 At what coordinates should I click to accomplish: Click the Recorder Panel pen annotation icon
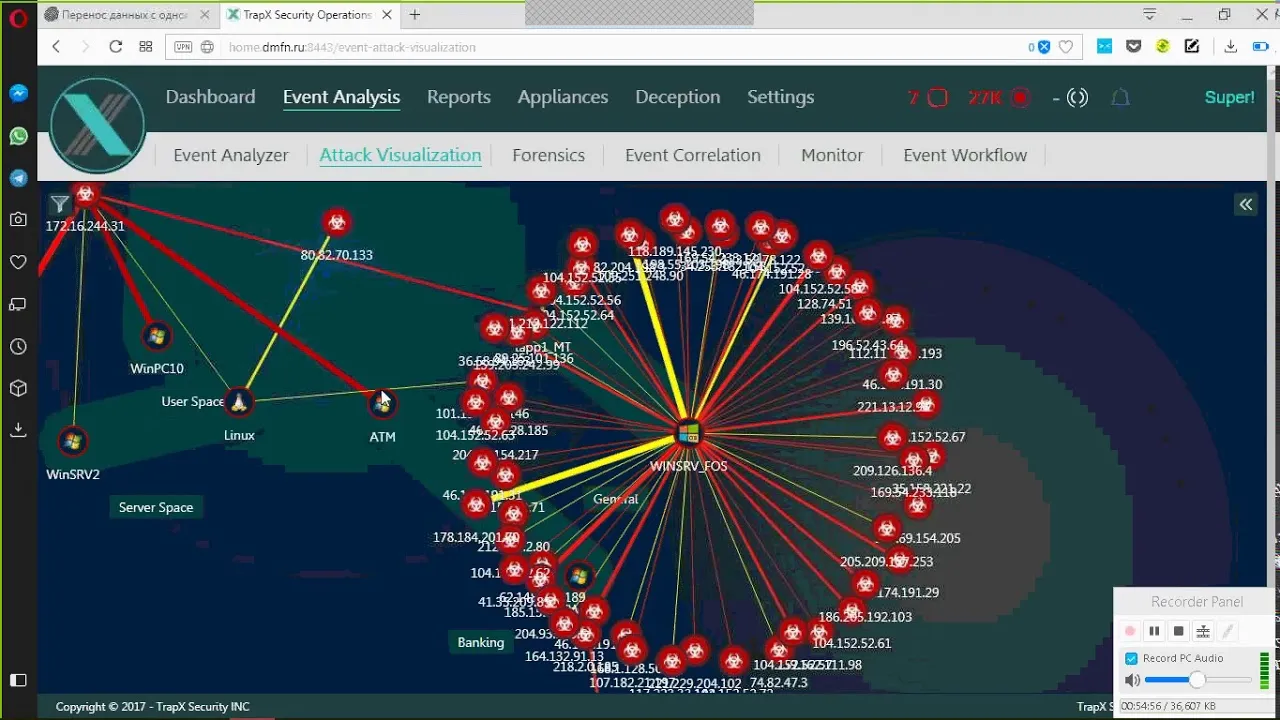tap(1228, 631)
